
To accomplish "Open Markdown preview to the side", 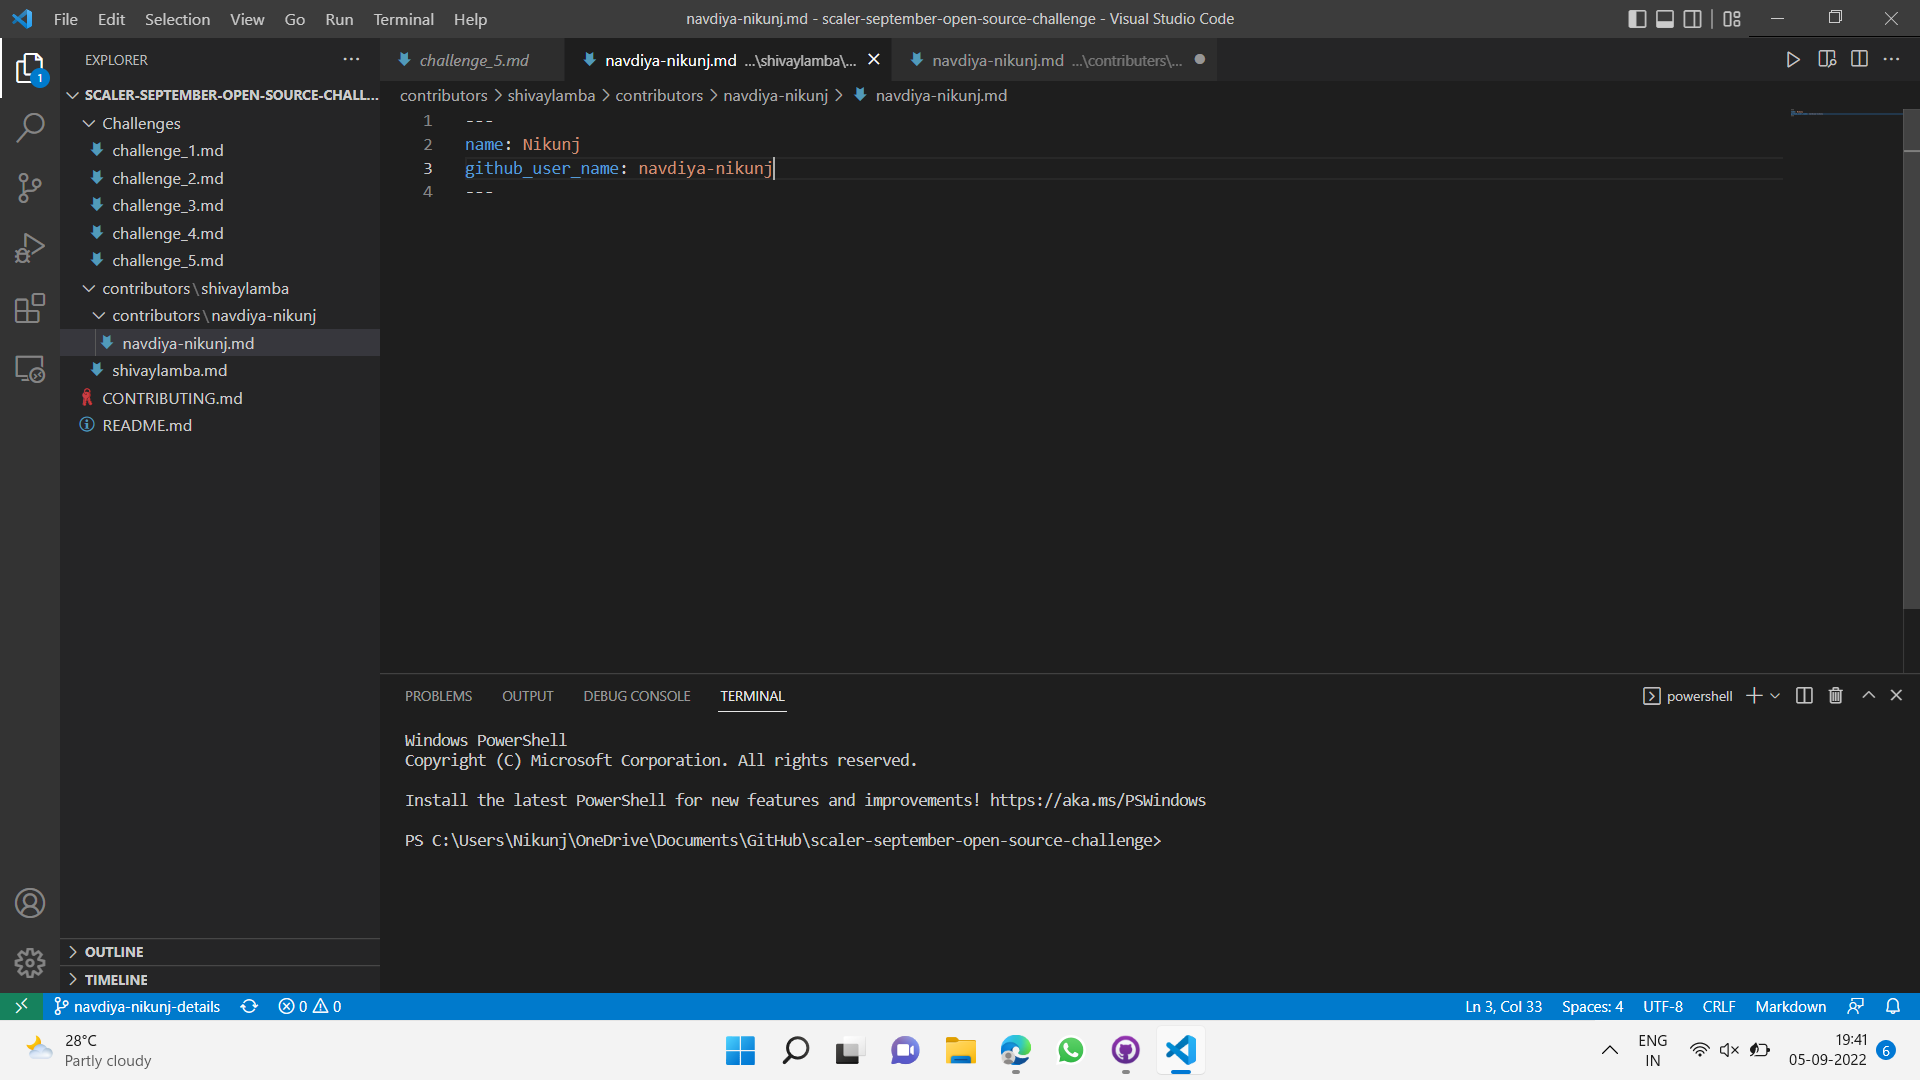I will (1827, 59).
